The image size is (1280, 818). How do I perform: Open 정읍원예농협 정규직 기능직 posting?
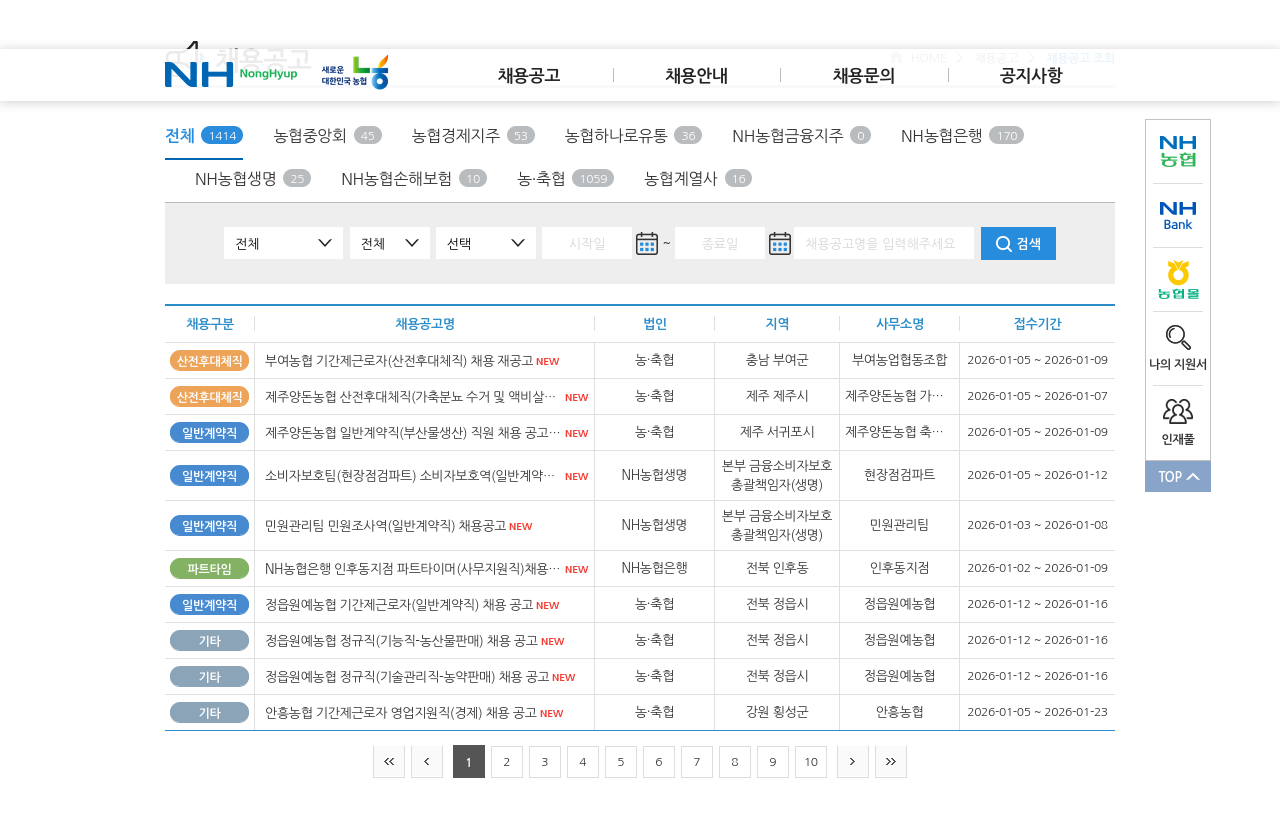[x=401, y=640]
